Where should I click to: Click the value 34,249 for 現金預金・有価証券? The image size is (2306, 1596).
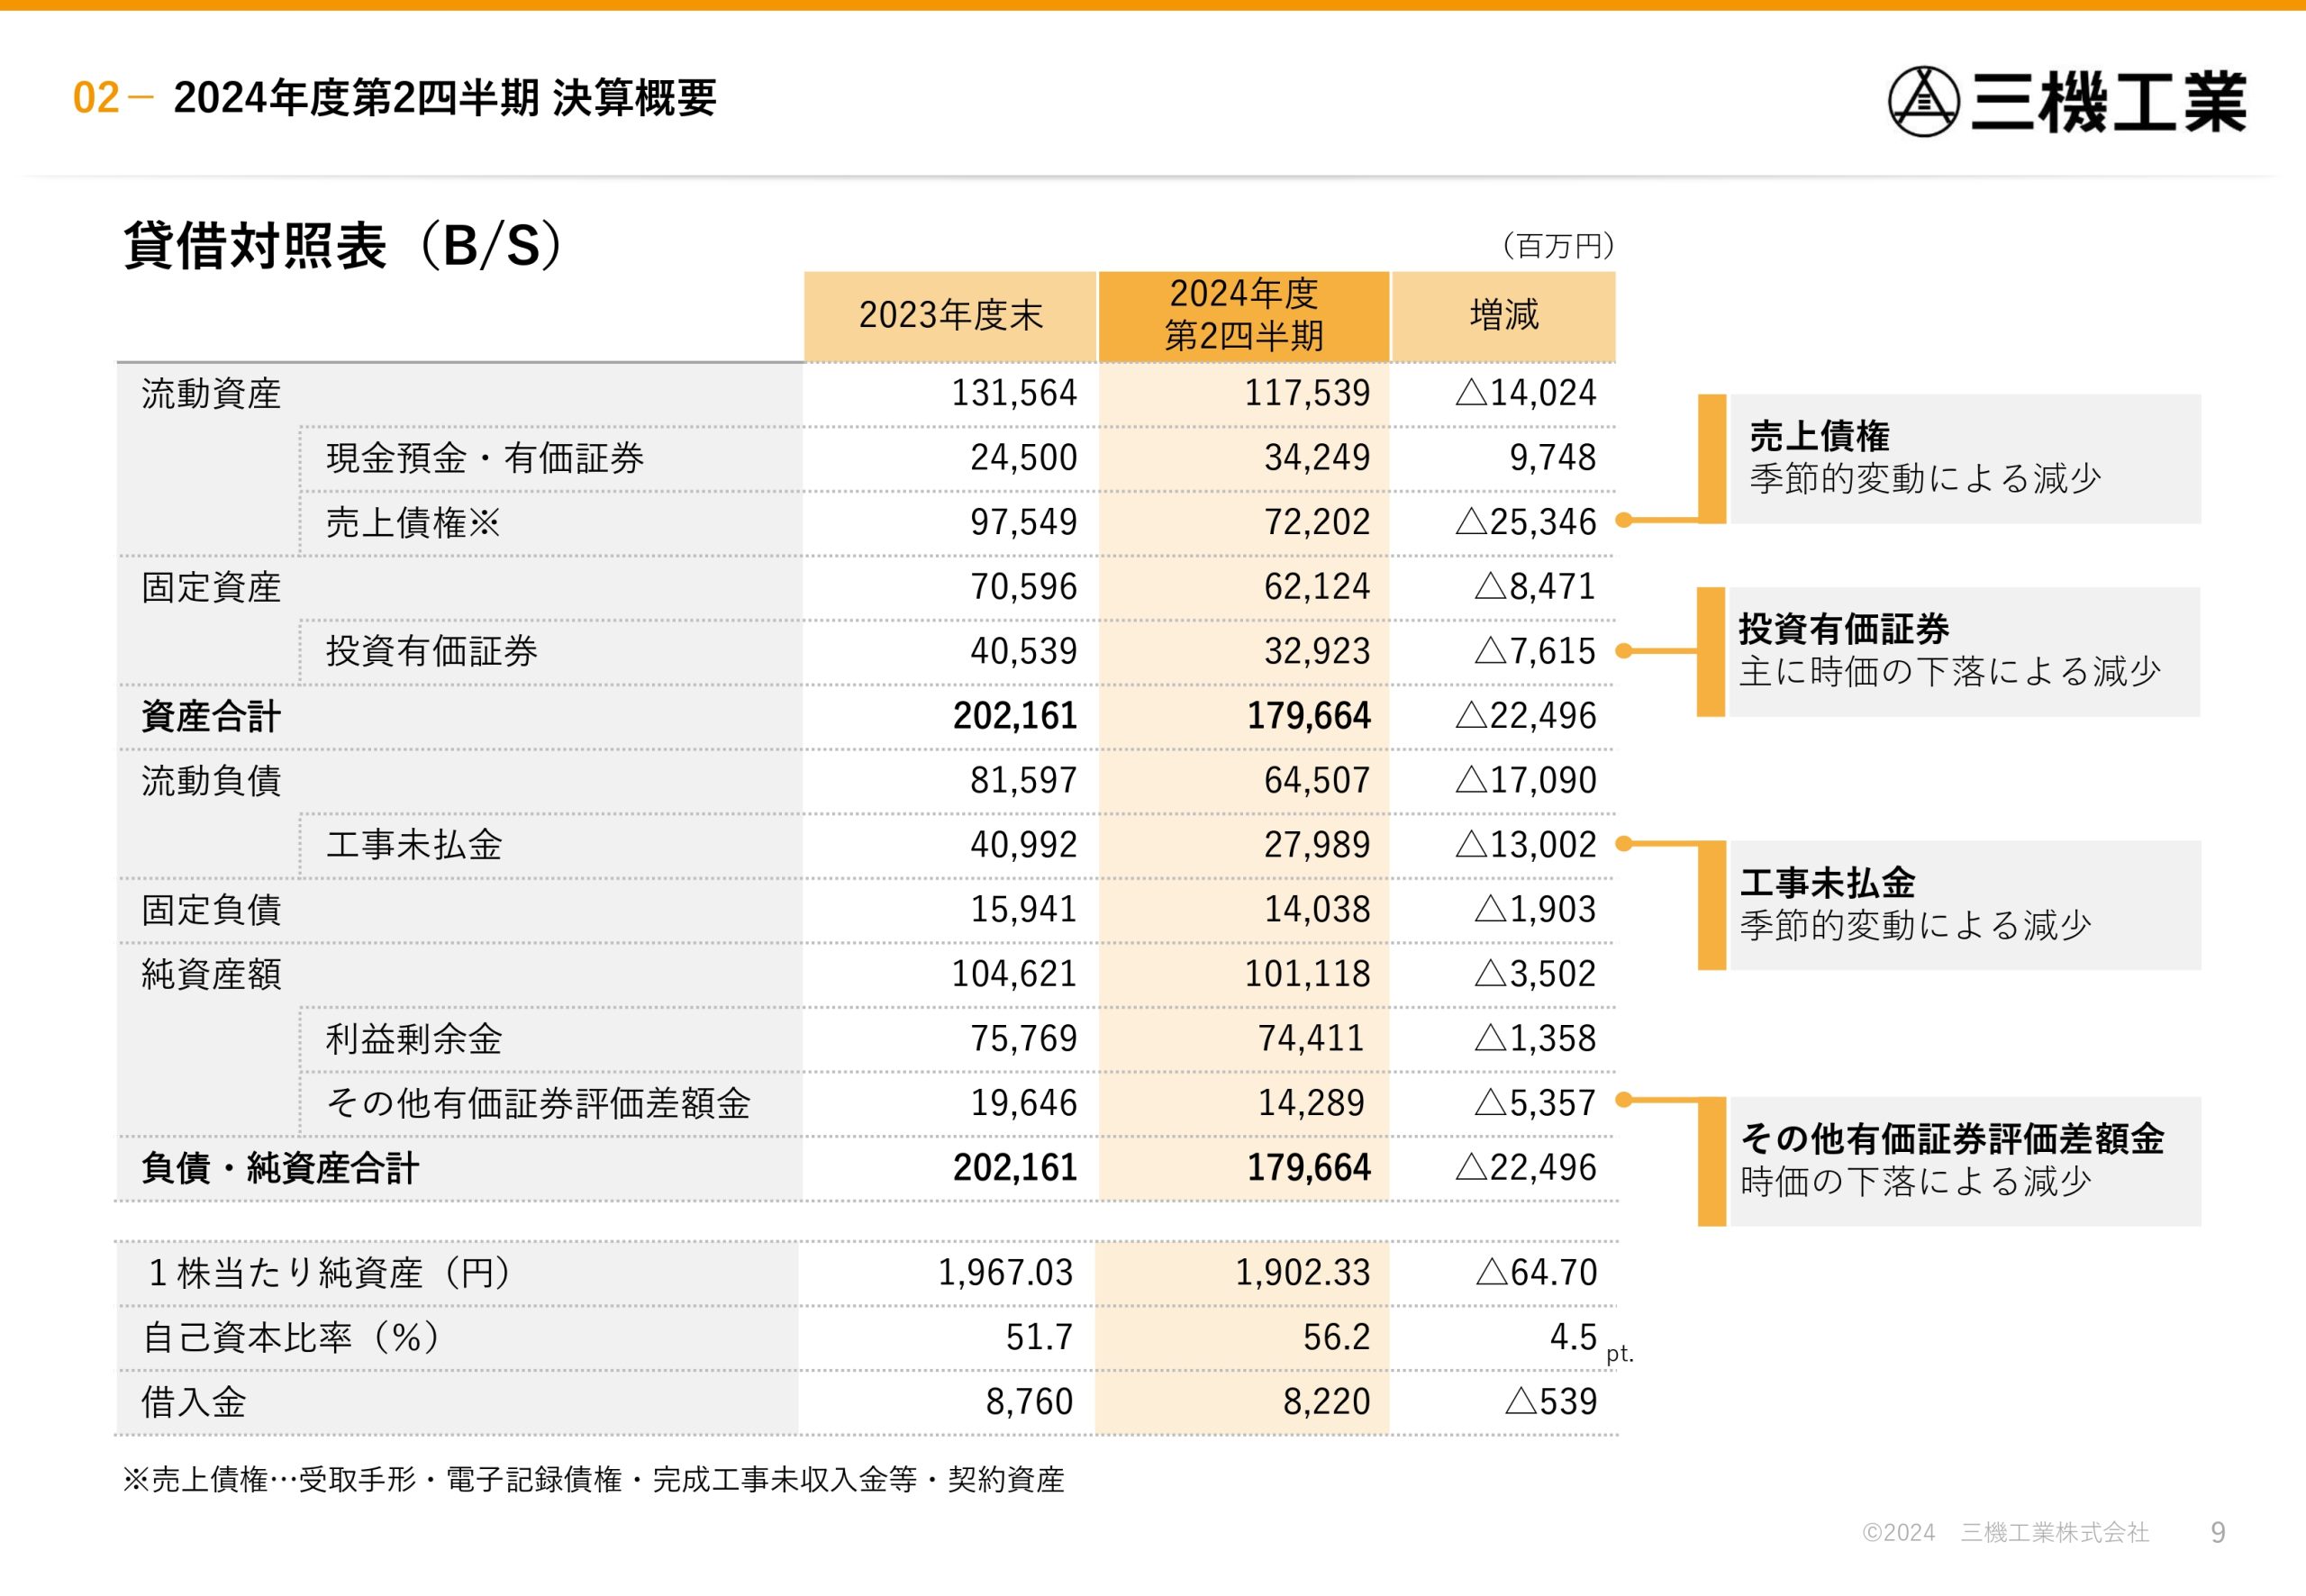pyautogui.click(x=1317, y=458)
